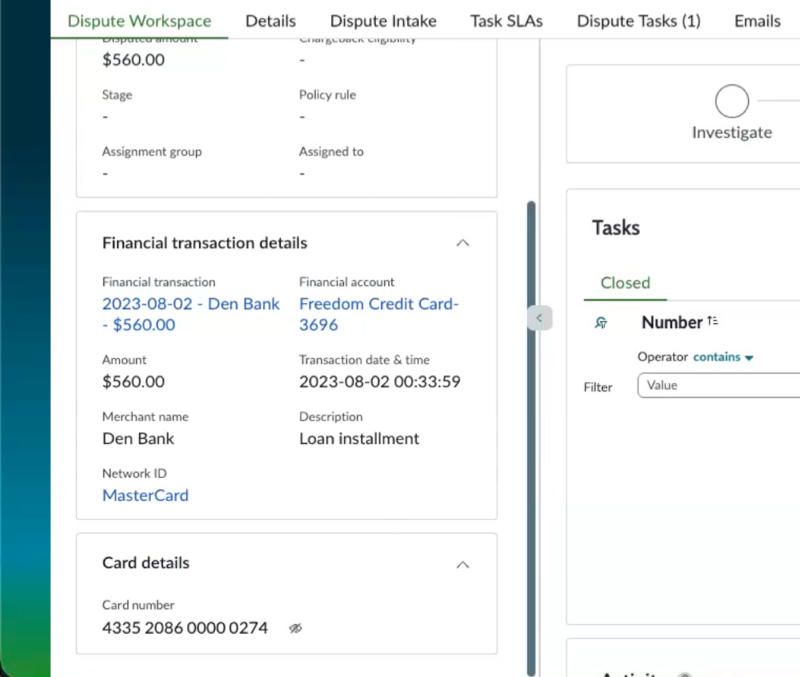The image size is (800, 677).
Task: Click the Number column header text
Action: pyautogui.click(x=672, y=322)
